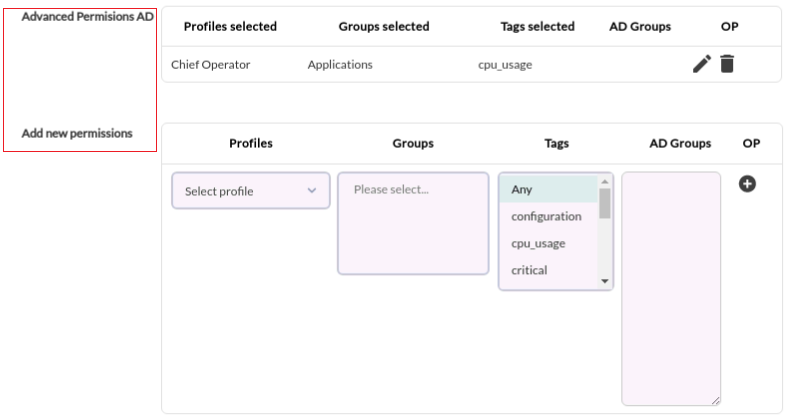Click the Tags list down arrow

point(605,281)
